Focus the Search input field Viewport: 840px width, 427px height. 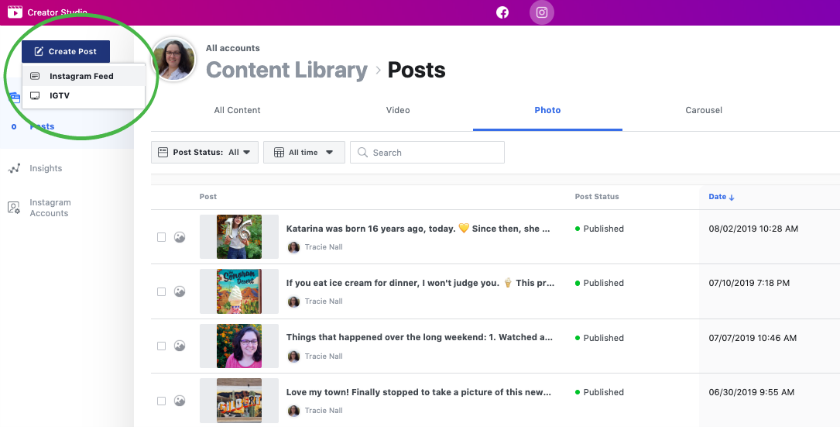tap(428, 153)
